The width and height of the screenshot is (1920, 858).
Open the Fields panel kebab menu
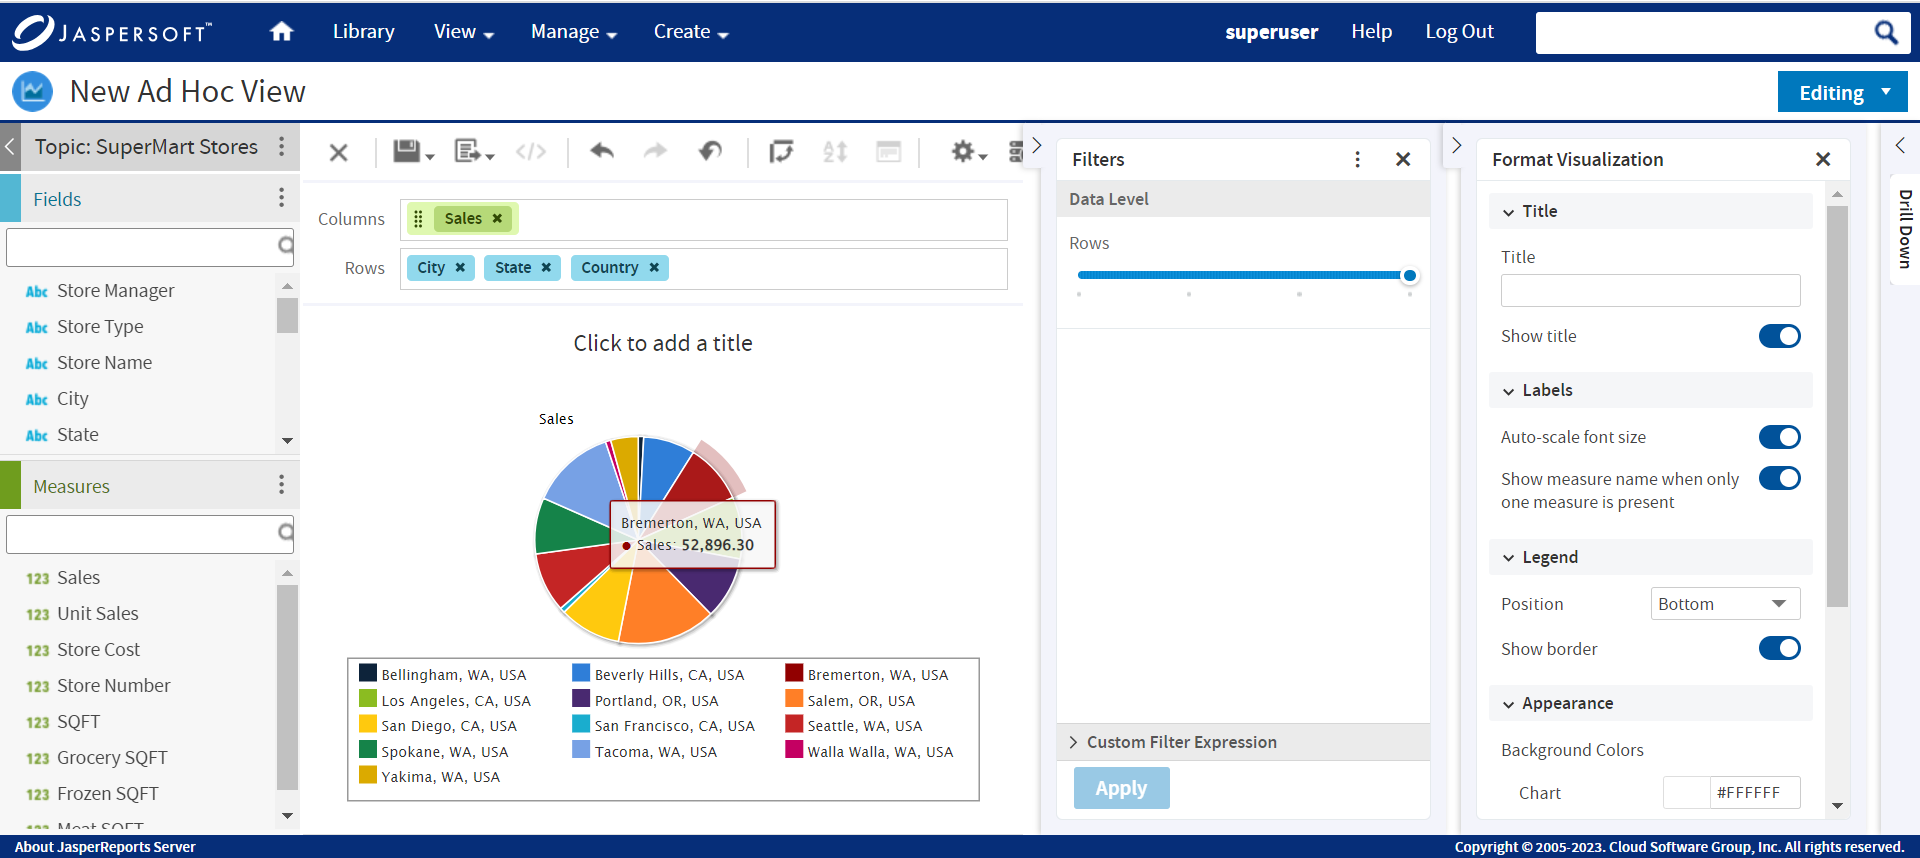(282, 198)
